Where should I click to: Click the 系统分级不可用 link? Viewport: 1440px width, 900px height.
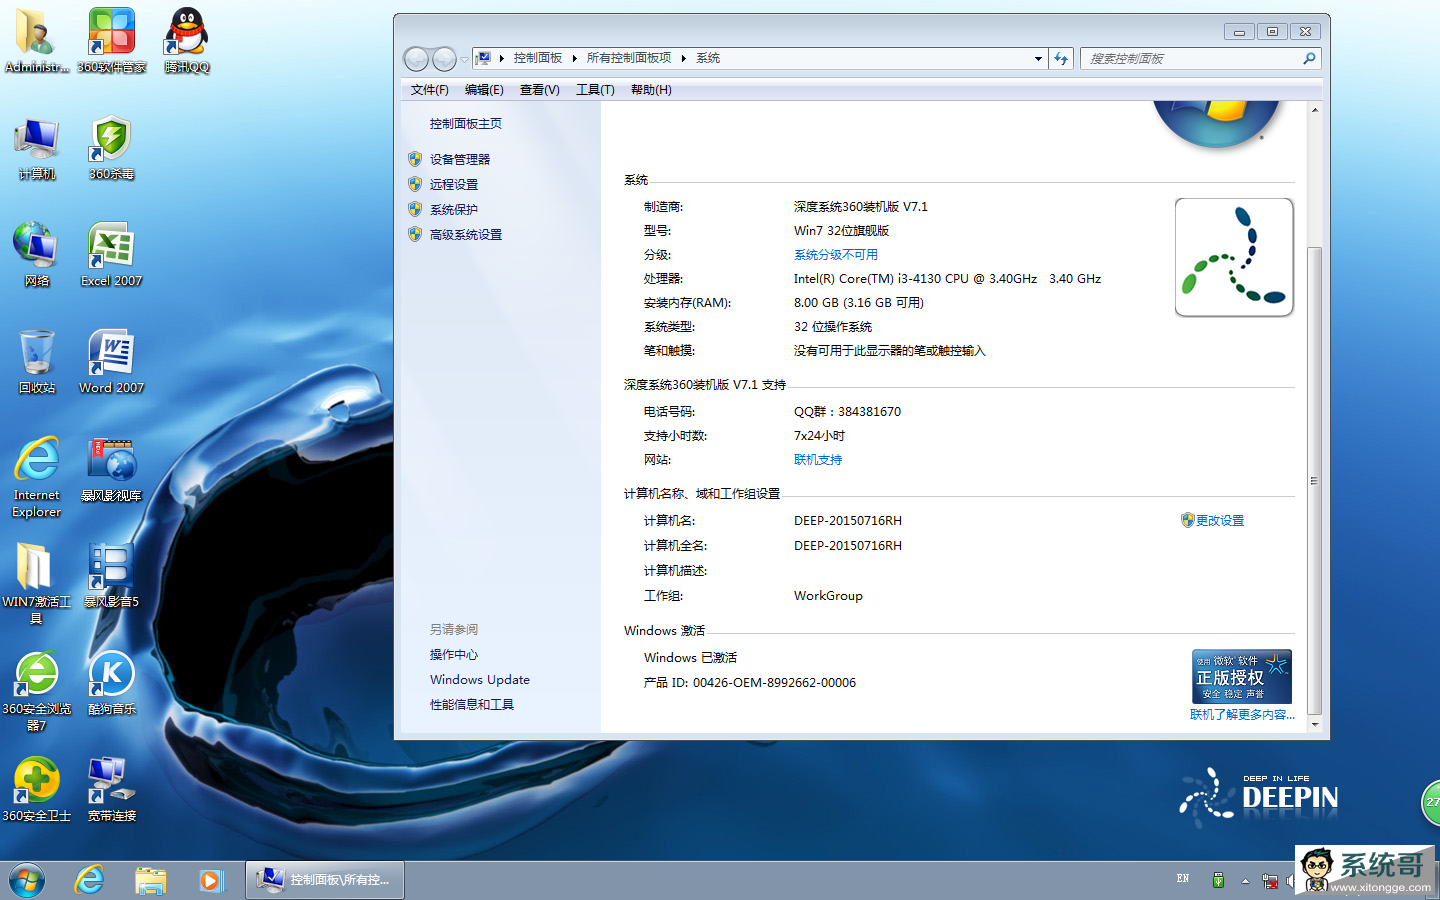pyautogui.click(x=836, y=255)
